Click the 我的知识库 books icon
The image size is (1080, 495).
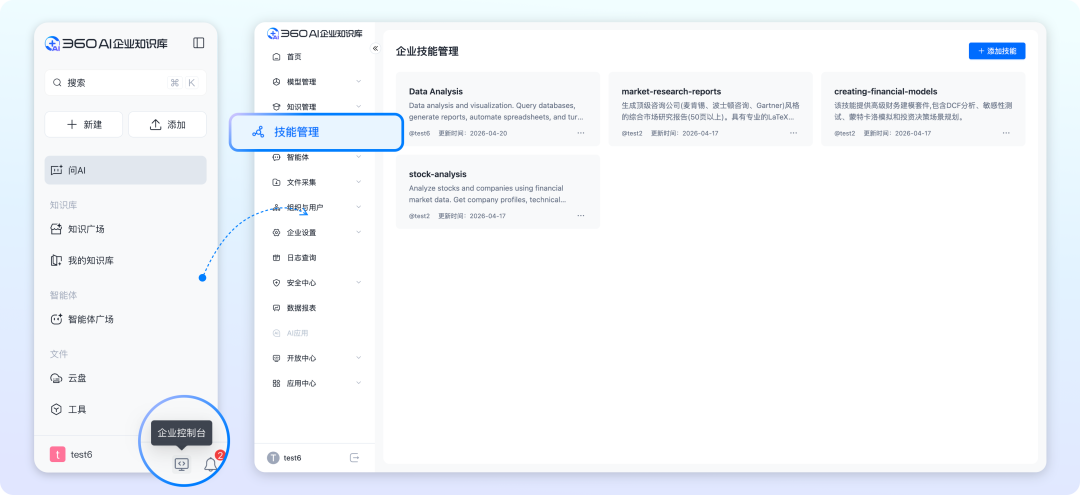tap(56, 260)
